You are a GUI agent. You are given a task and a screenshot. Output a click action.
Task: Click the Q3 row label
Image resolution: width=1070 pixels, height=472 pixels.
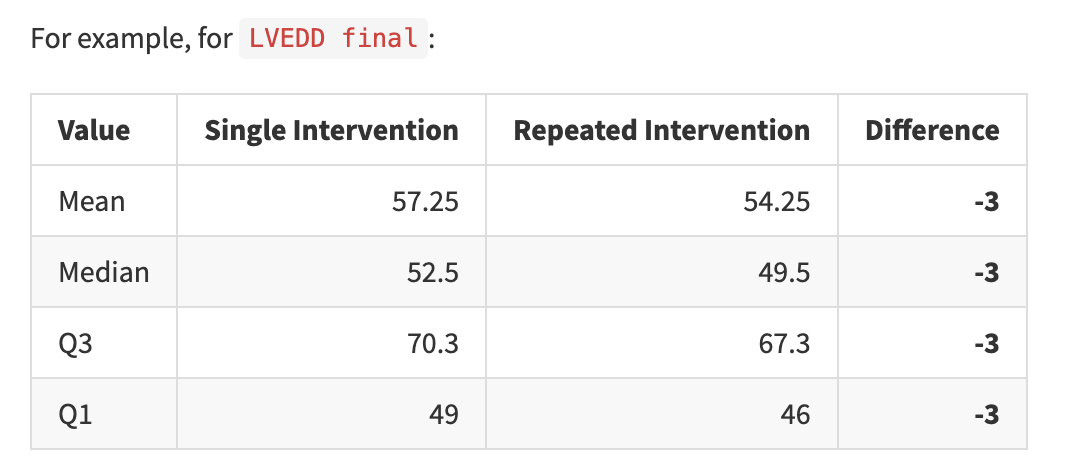tap(75, 343)
